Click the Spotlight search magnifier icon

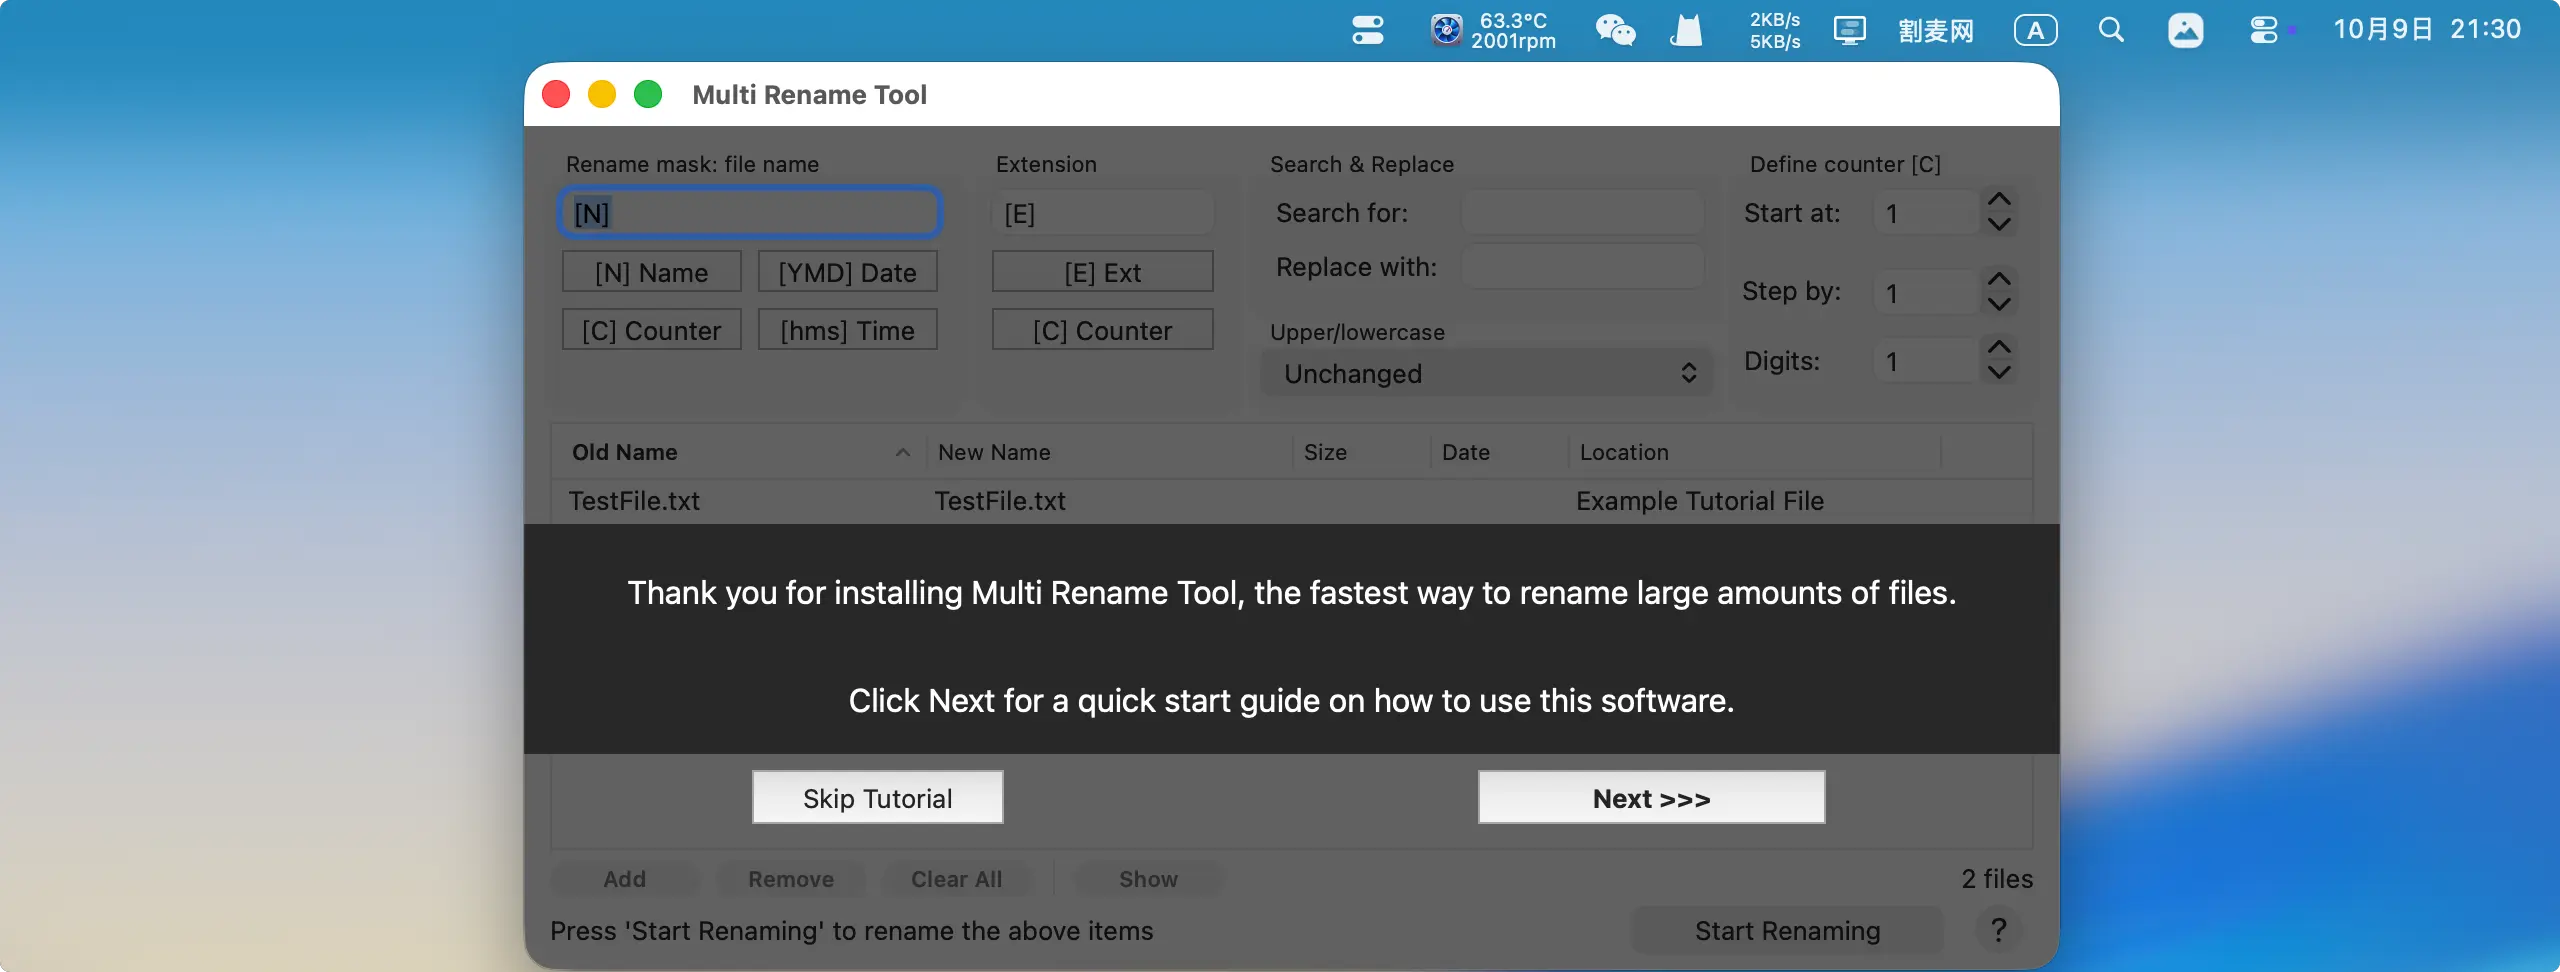click(2111, 31)
